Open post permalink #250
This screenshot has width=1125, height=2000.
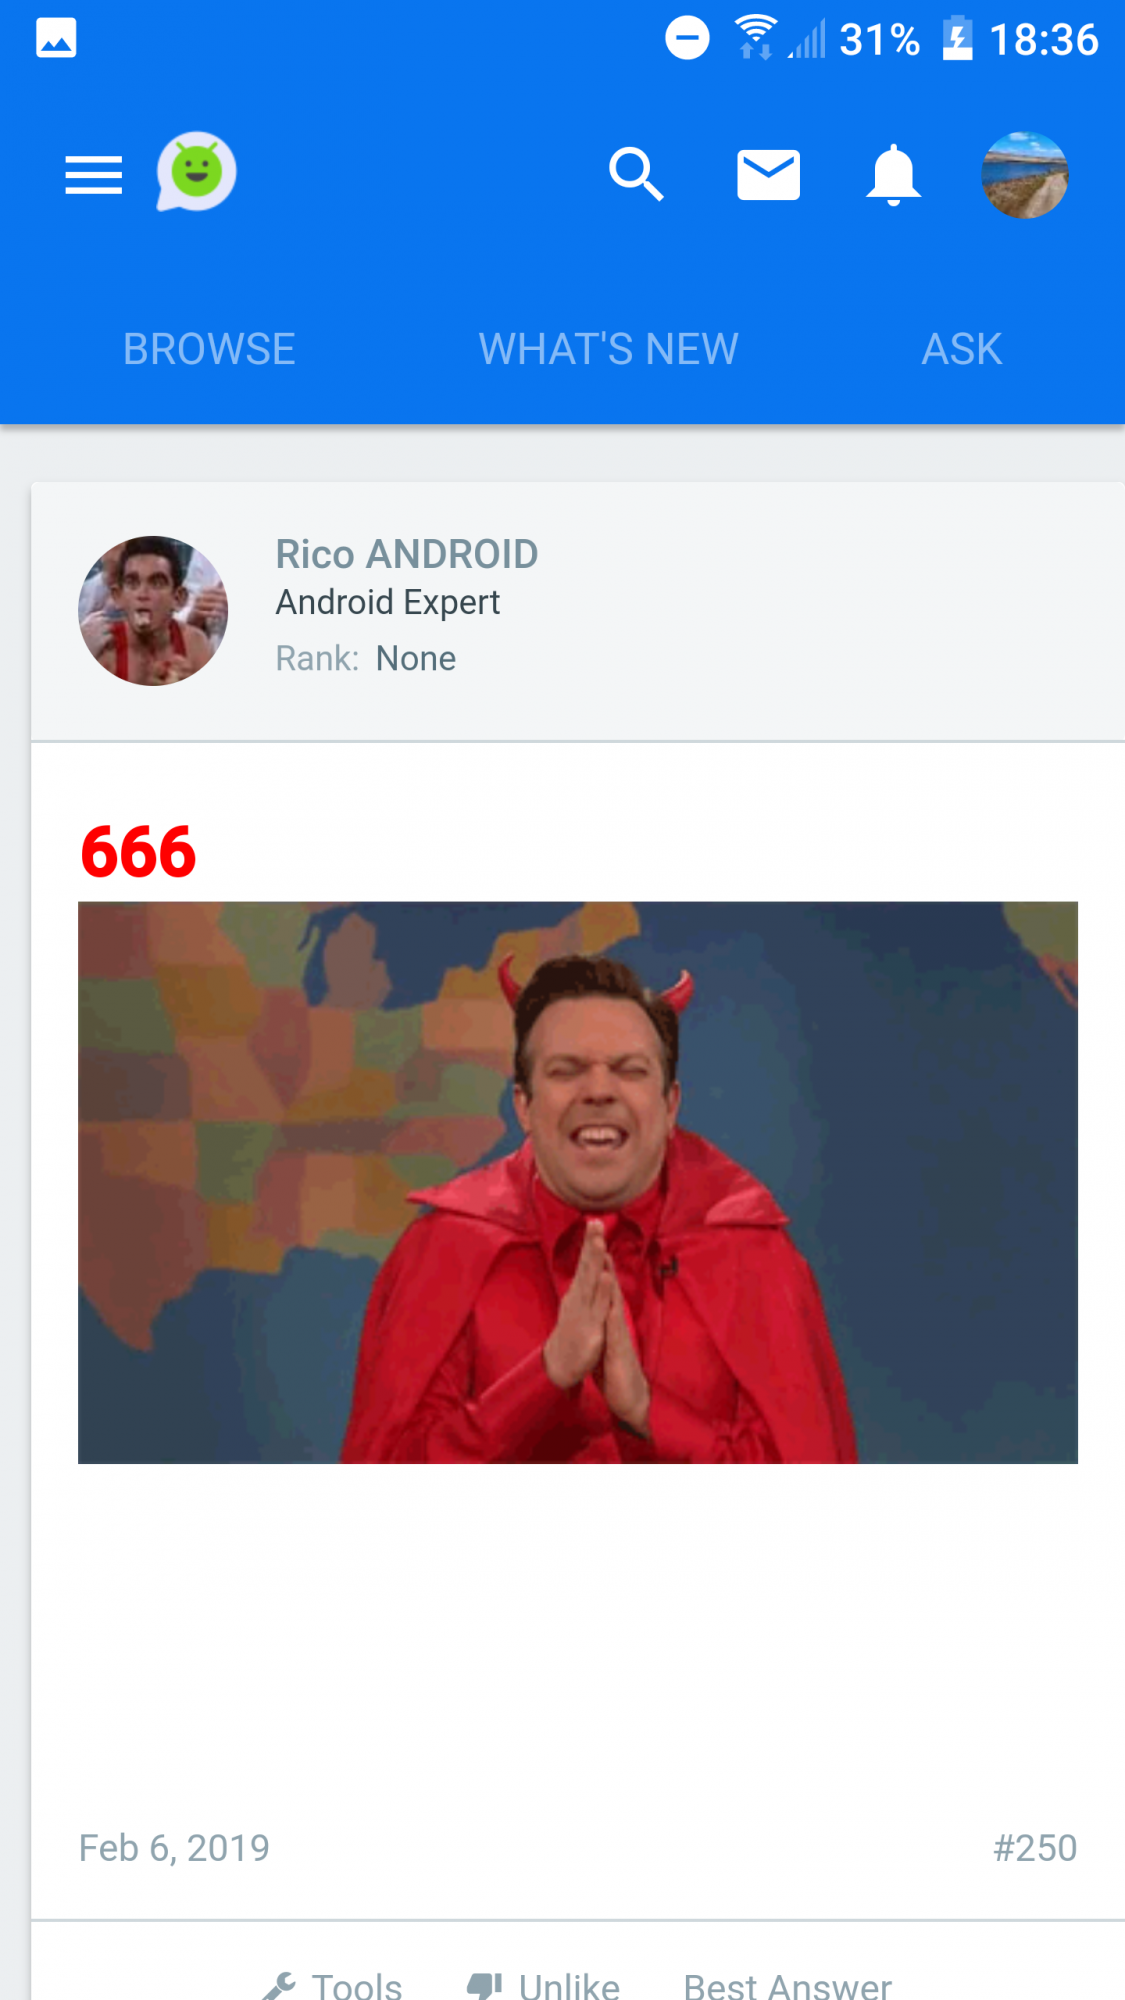(x=1035, y=1848)
